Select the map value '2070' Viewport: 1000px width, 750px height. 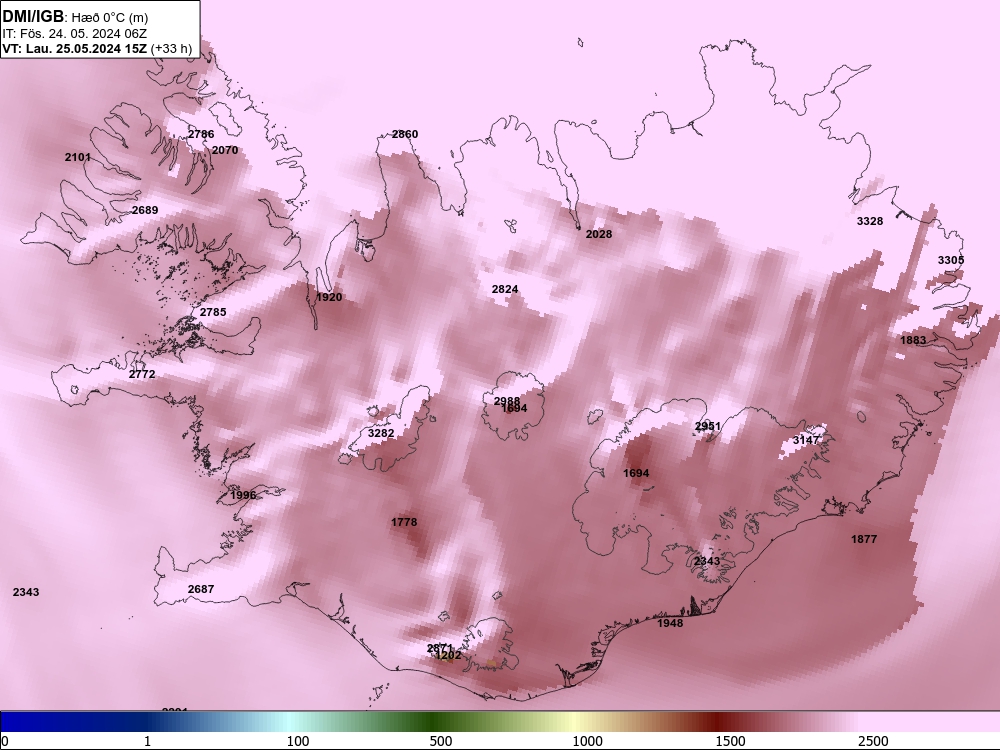coord(224,150)
